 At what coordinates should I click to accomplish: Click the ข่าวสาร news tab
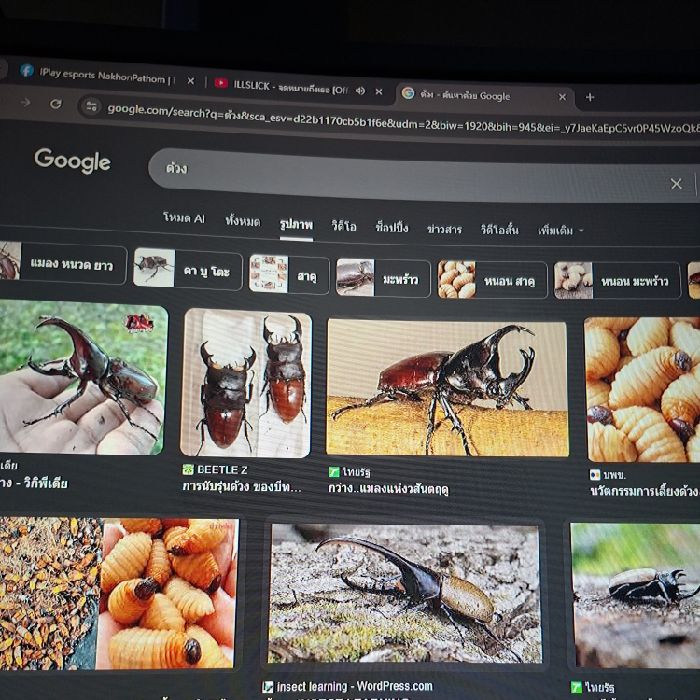coord(444,229)
